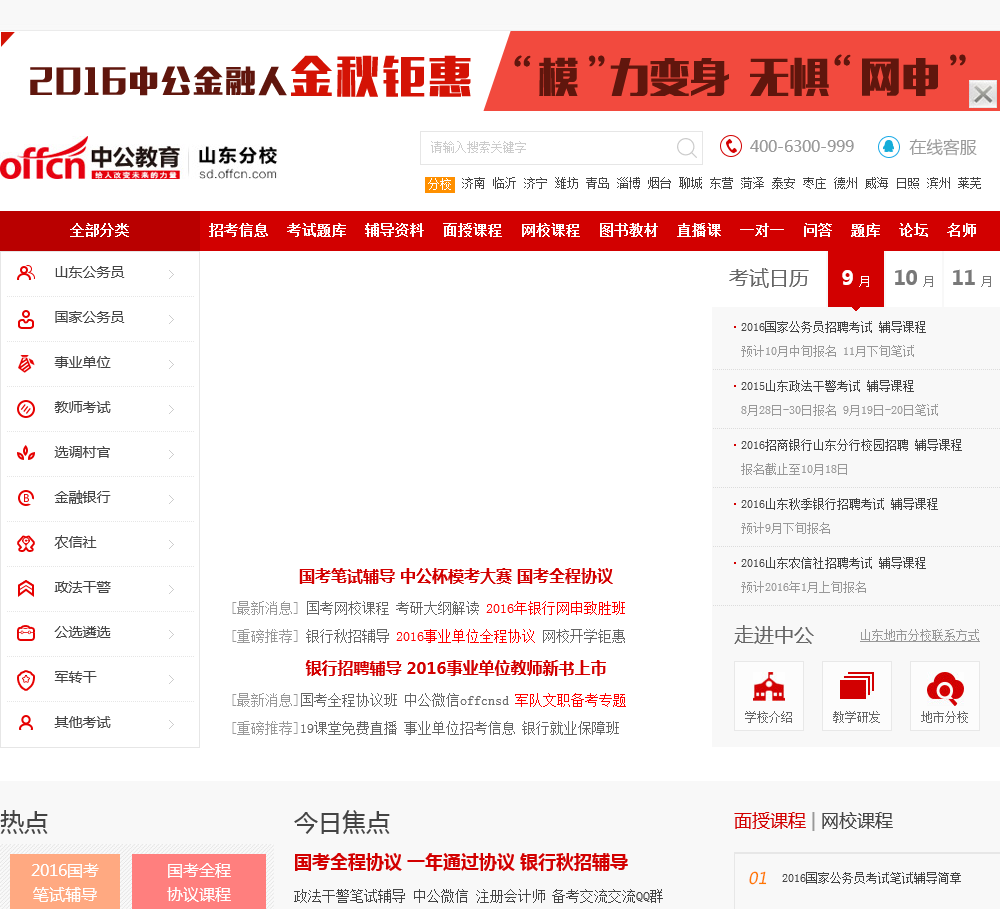Go to 招考信息 in navigation bar
The width and height of the screenshot is (1000, 909).
238,230
